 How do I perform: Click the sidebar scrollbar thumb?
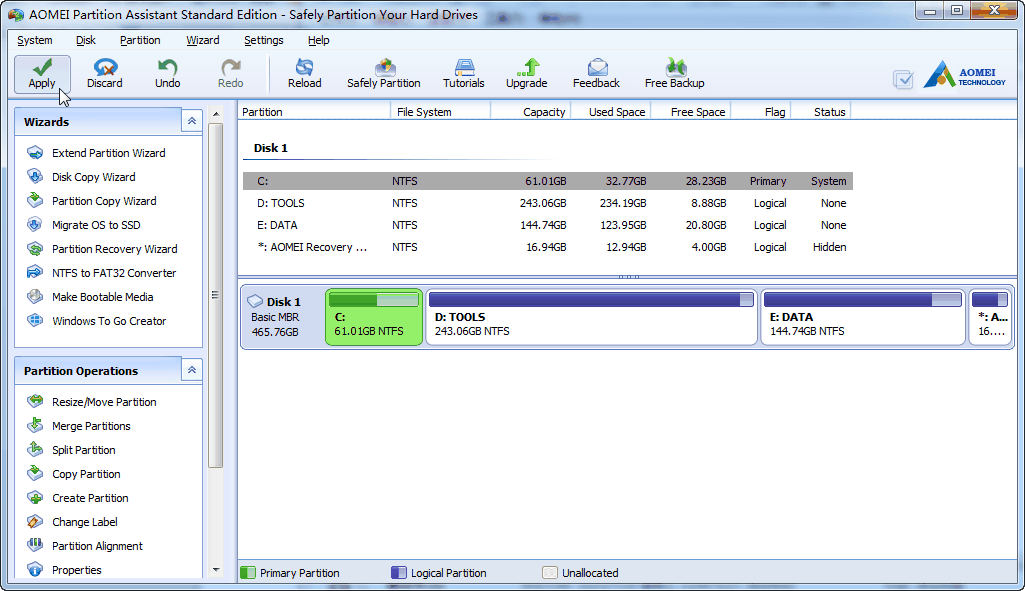[216, 295]
